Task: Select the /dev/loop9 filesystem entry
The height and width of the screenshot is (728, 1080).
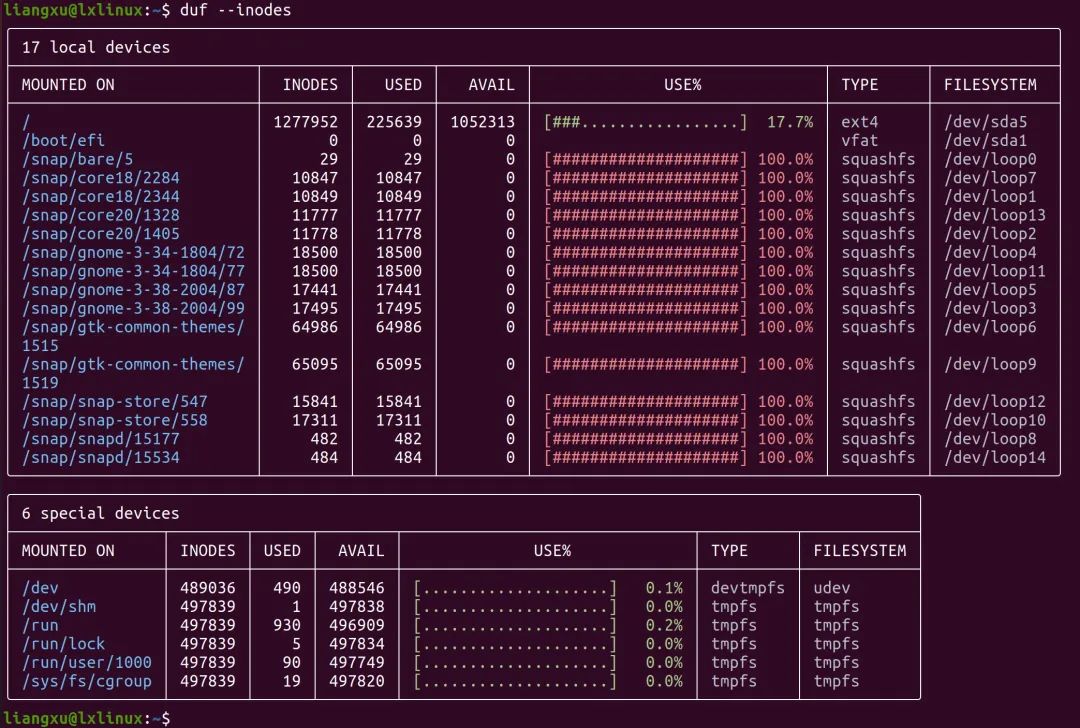Action: coord(990,364)
